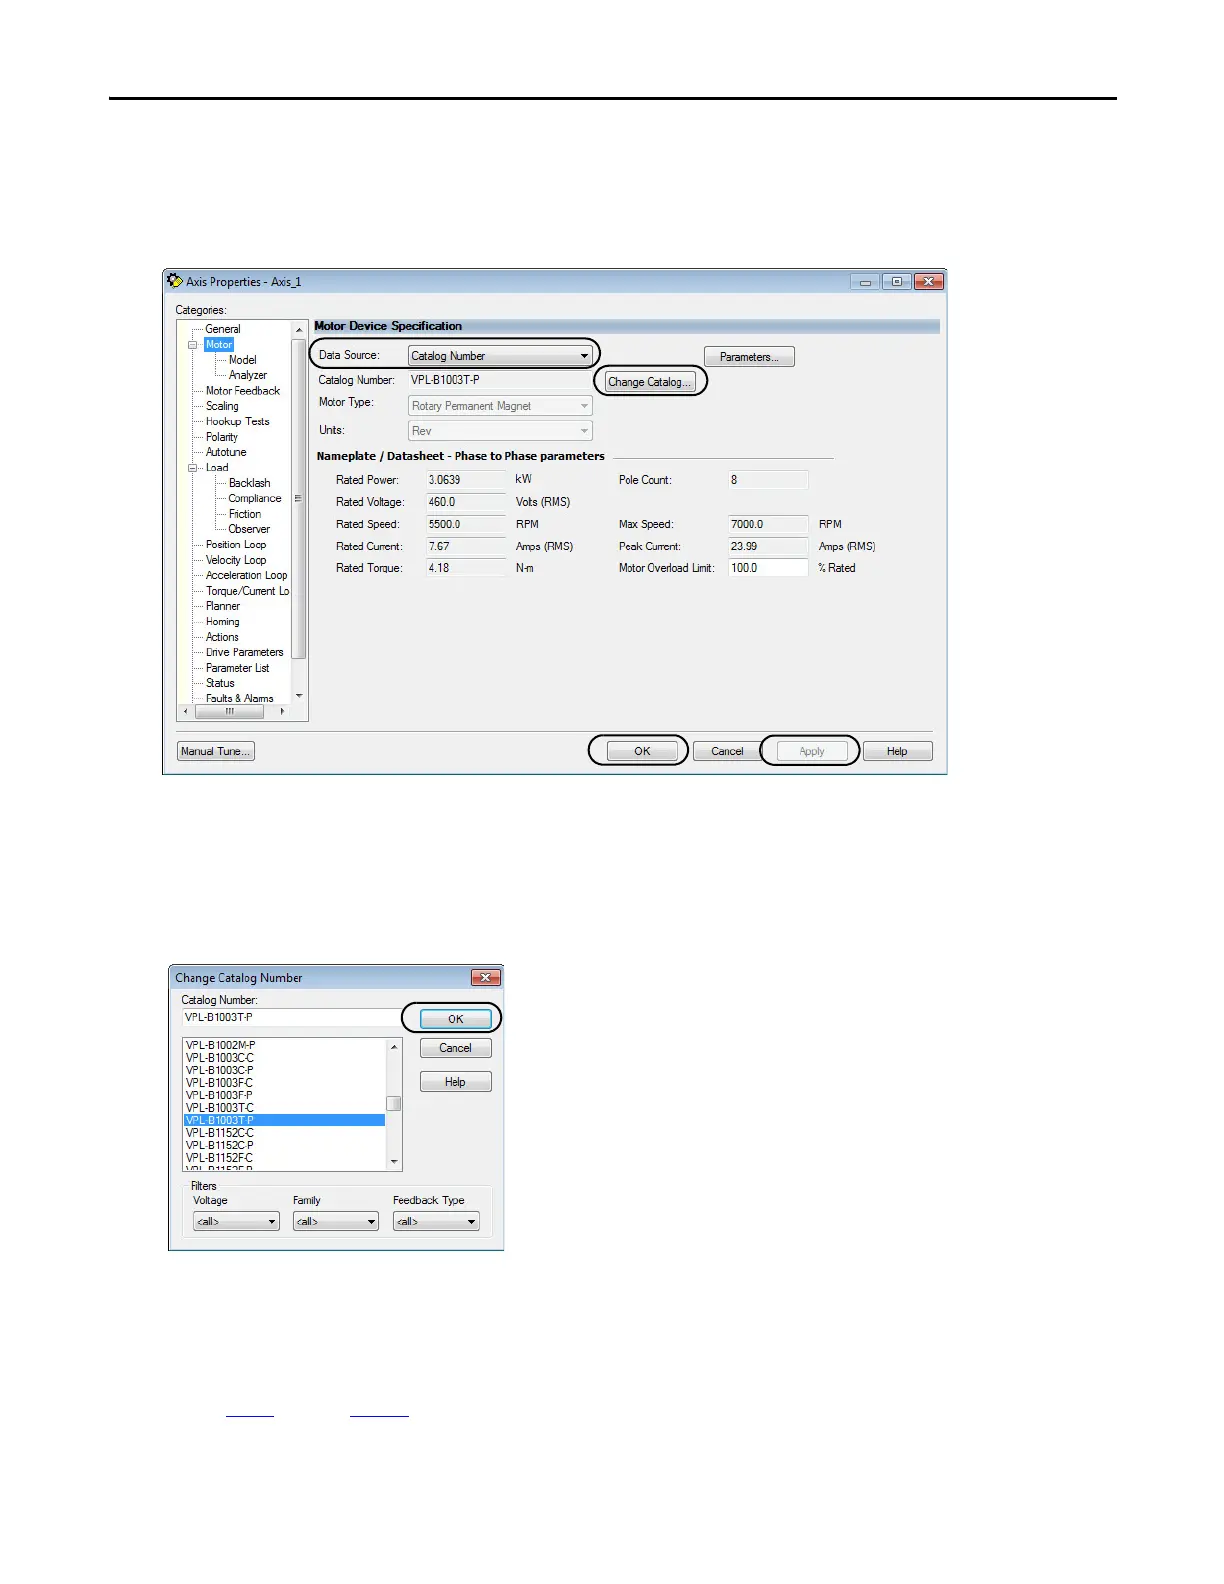Screen dimensions: 1224x1584
Task: Open the Parameters dialog
Action: 749,357
